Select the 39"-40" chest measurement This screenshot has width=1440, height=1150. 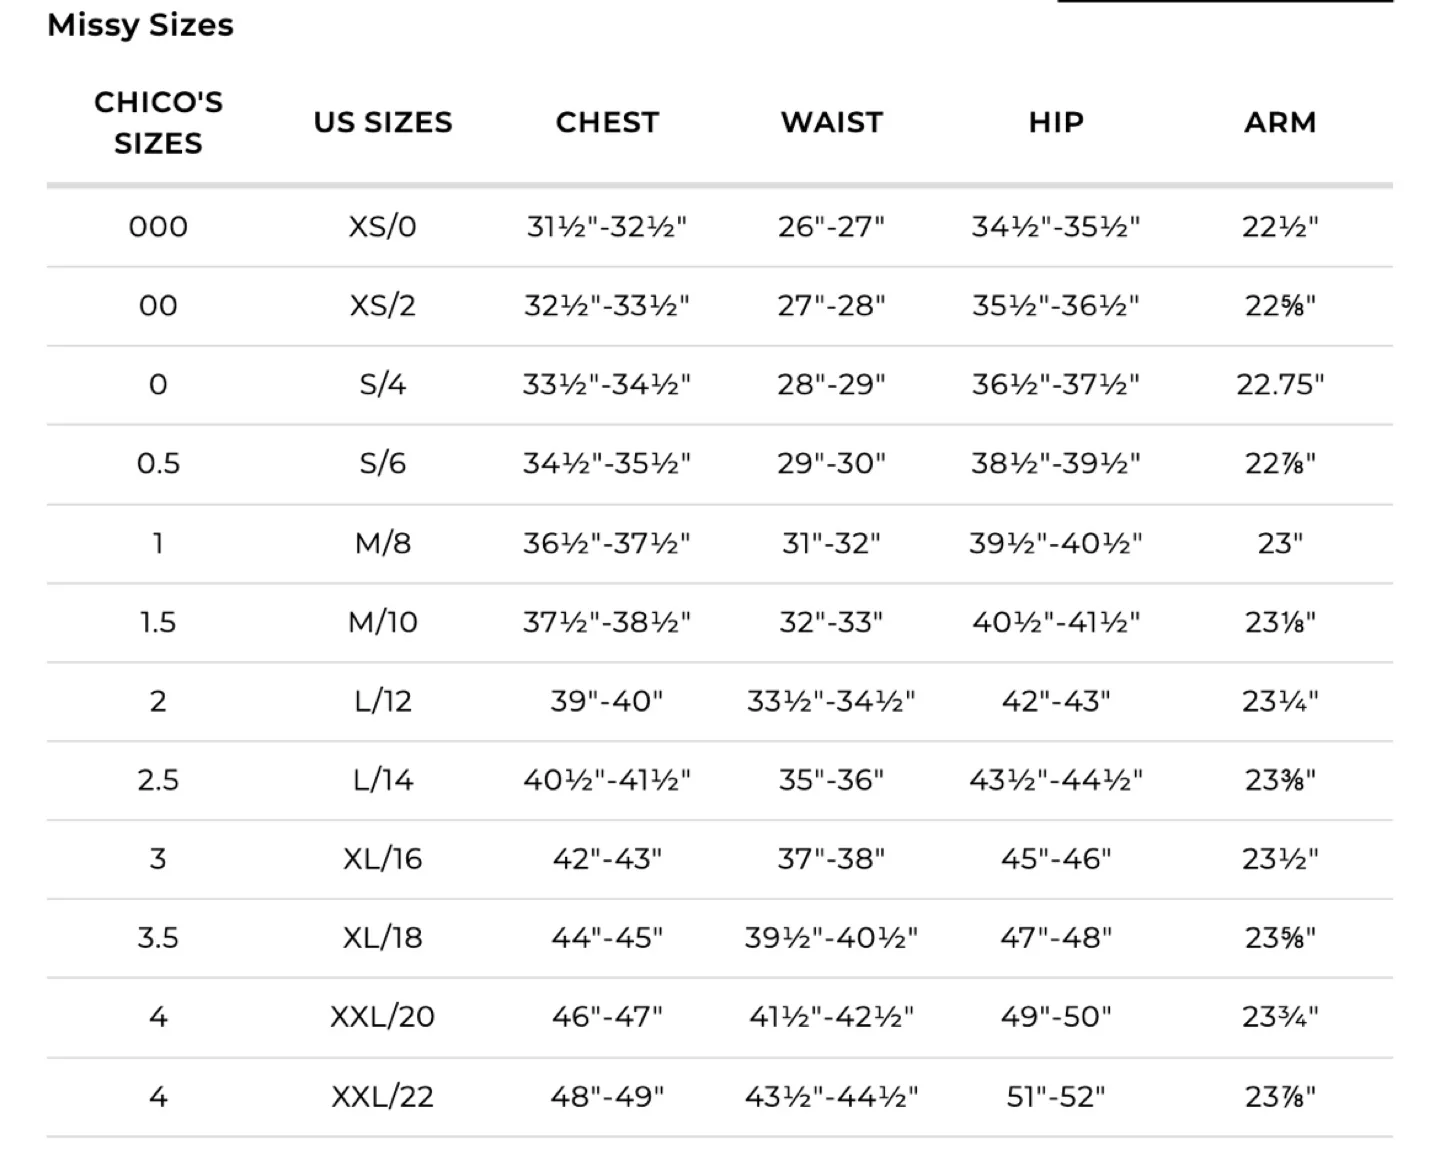[607, 701]
